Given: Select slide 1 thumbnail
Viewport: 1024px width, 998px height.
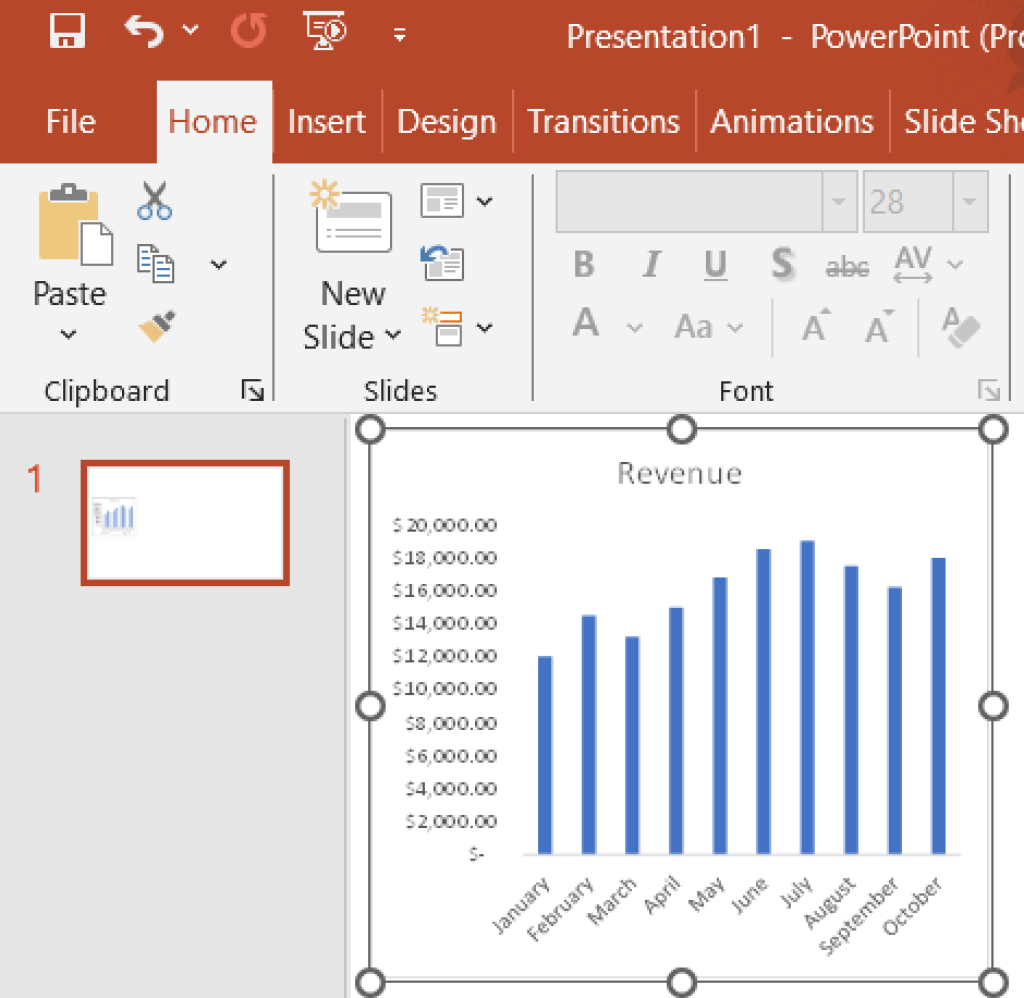Looking at the screenshot, I should coord(184,522).
